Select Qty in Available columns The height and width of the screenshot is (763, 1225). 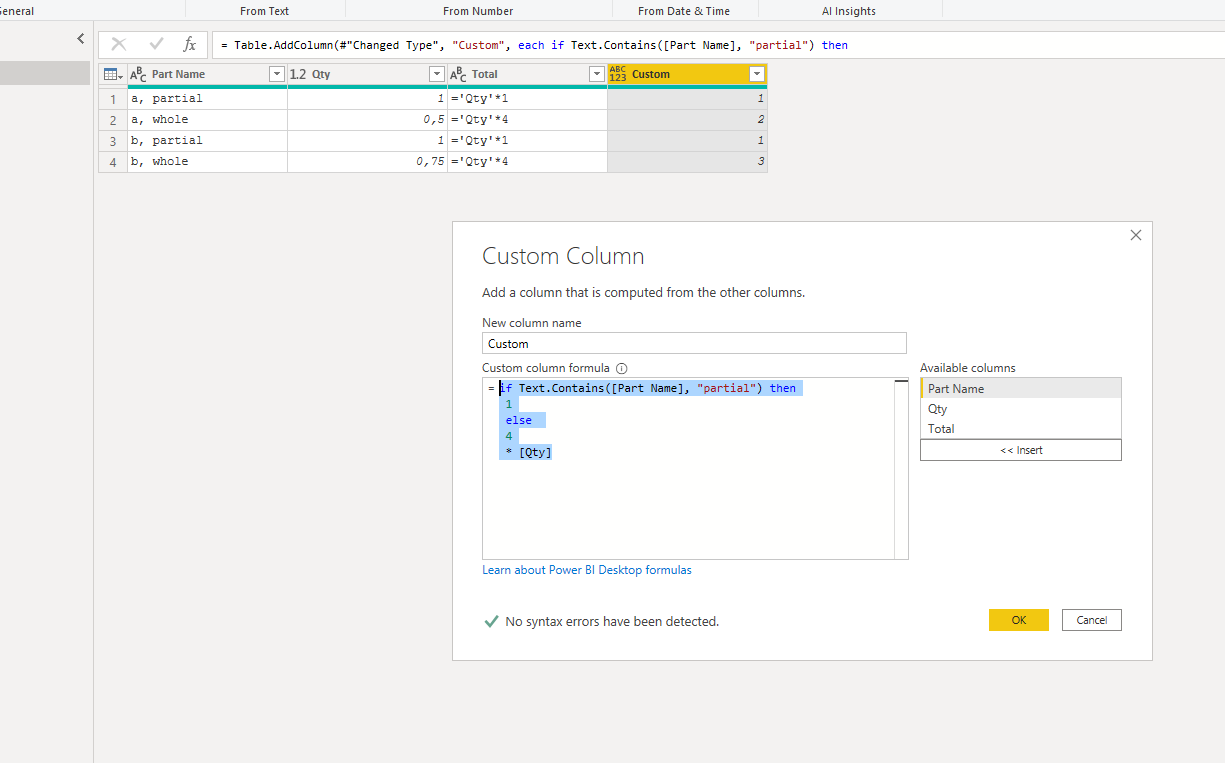click(1021, 408)
